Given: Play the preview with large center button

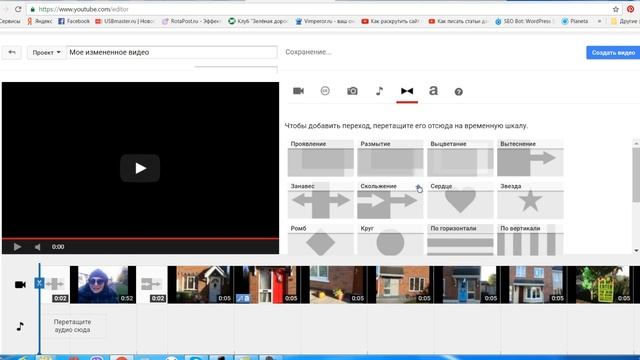Looking at the screenshot, I should click(140, 168).
